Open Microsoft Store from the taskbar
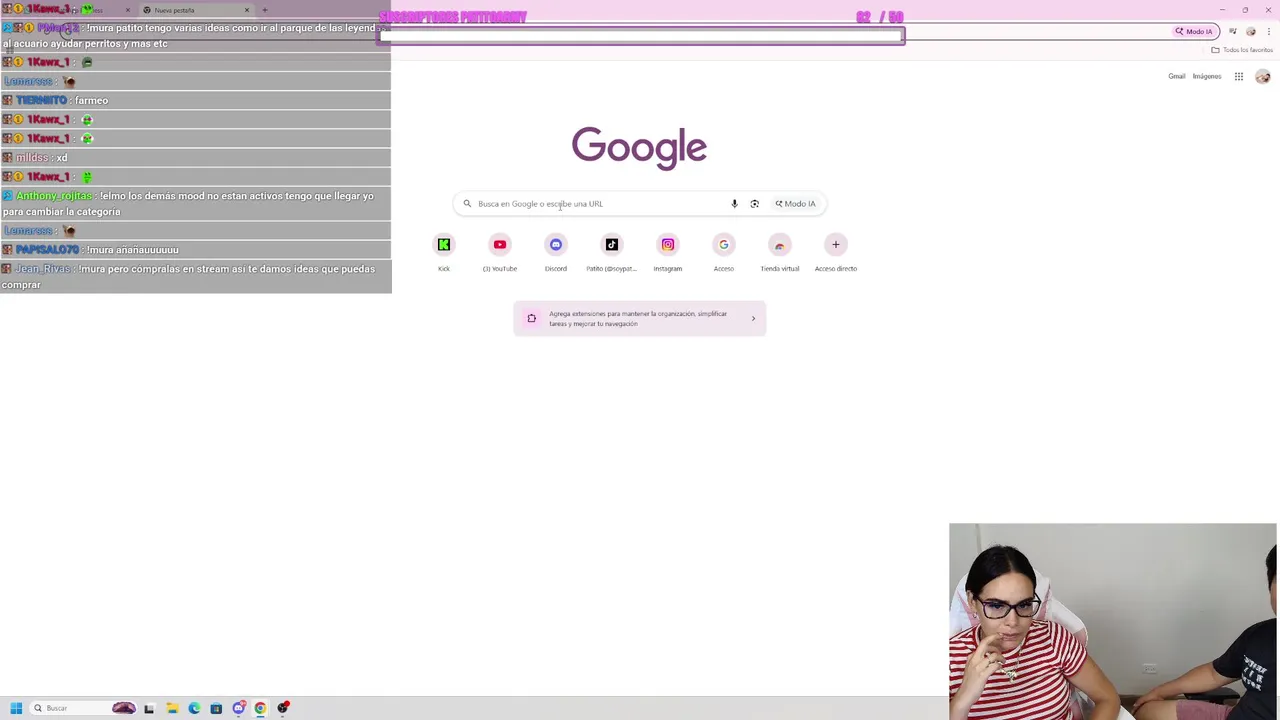 coord(216,708)
